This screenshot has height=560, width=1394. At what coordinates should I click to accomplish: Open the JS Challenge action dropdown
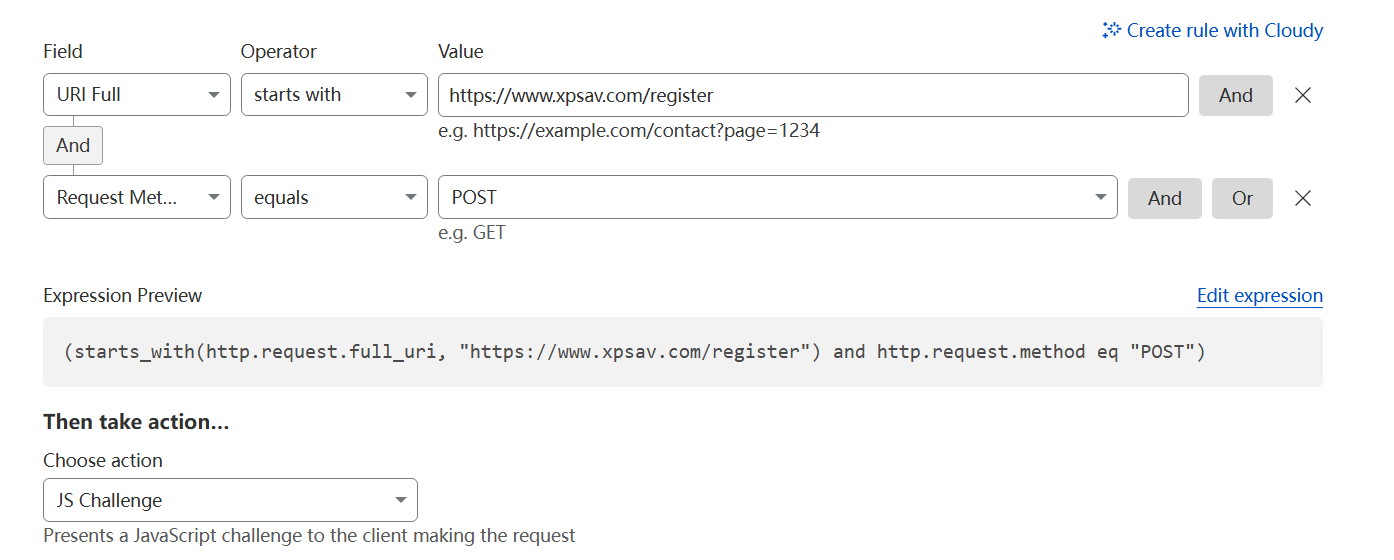(x=230, y=500)
